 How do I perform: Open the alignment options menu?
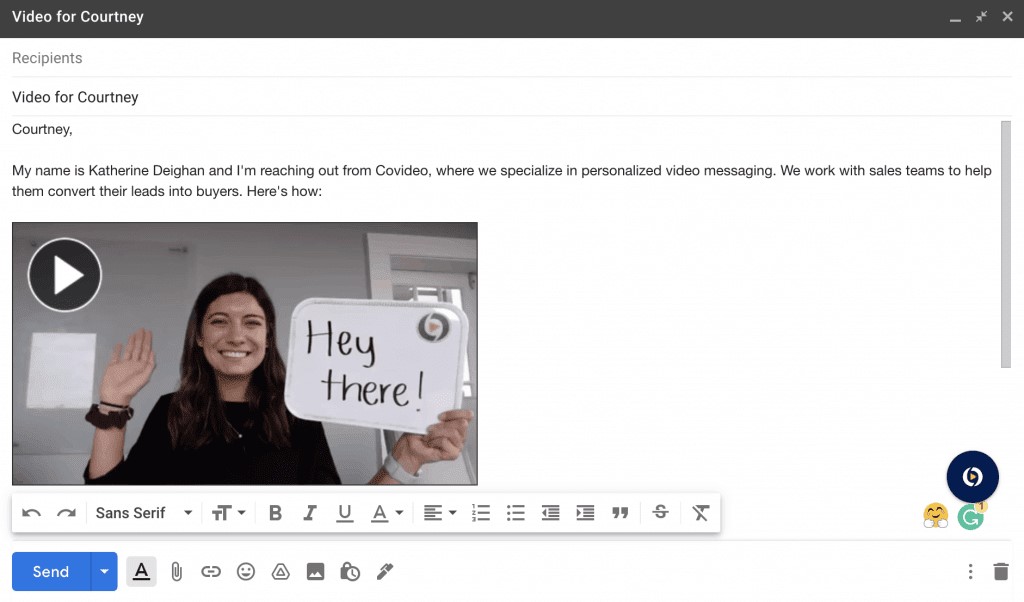(x=438, y=512)
